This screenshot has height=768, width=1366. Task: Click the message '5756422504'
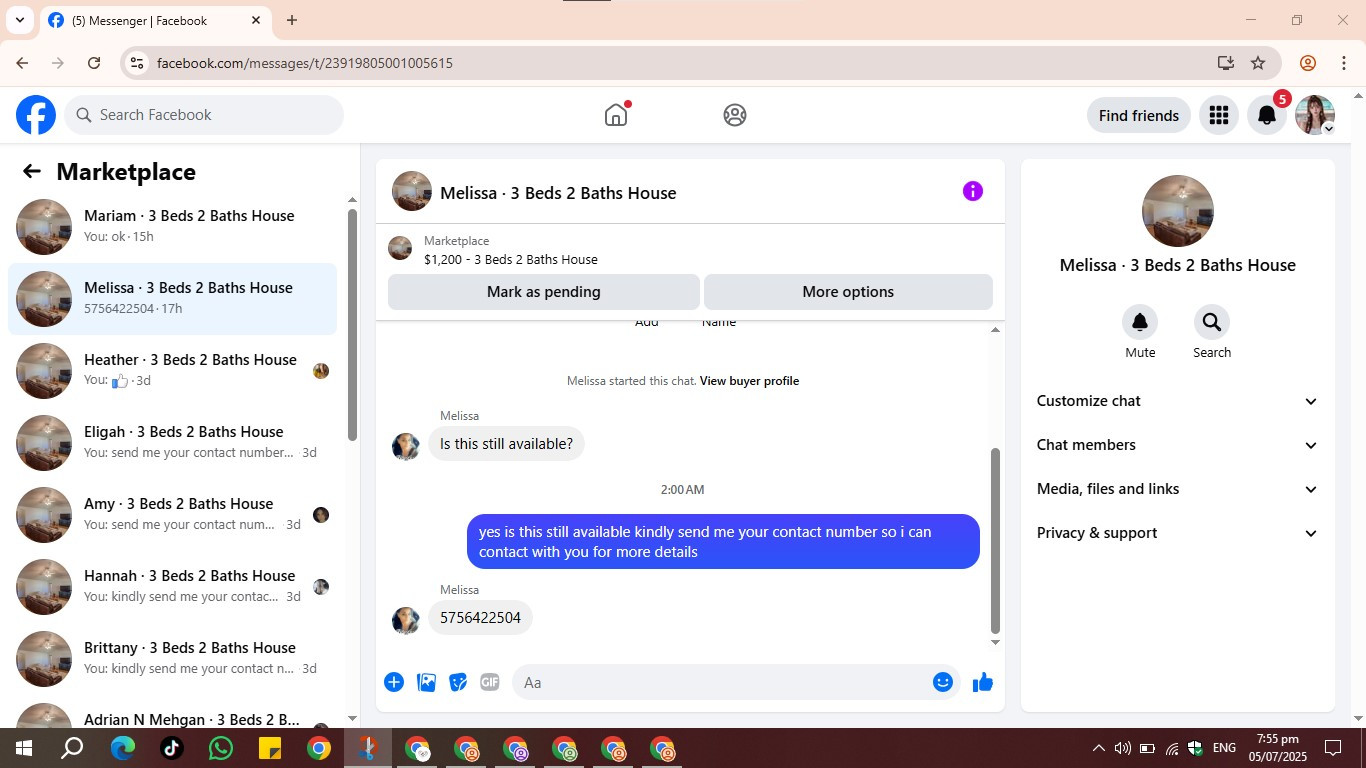click(481, 618)
